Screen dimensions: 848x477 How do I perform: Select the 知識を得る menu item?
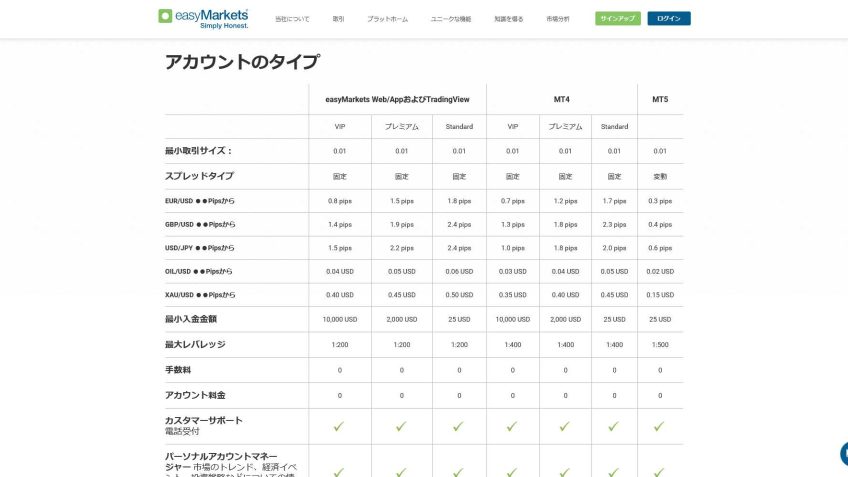(x=510, y=19)
